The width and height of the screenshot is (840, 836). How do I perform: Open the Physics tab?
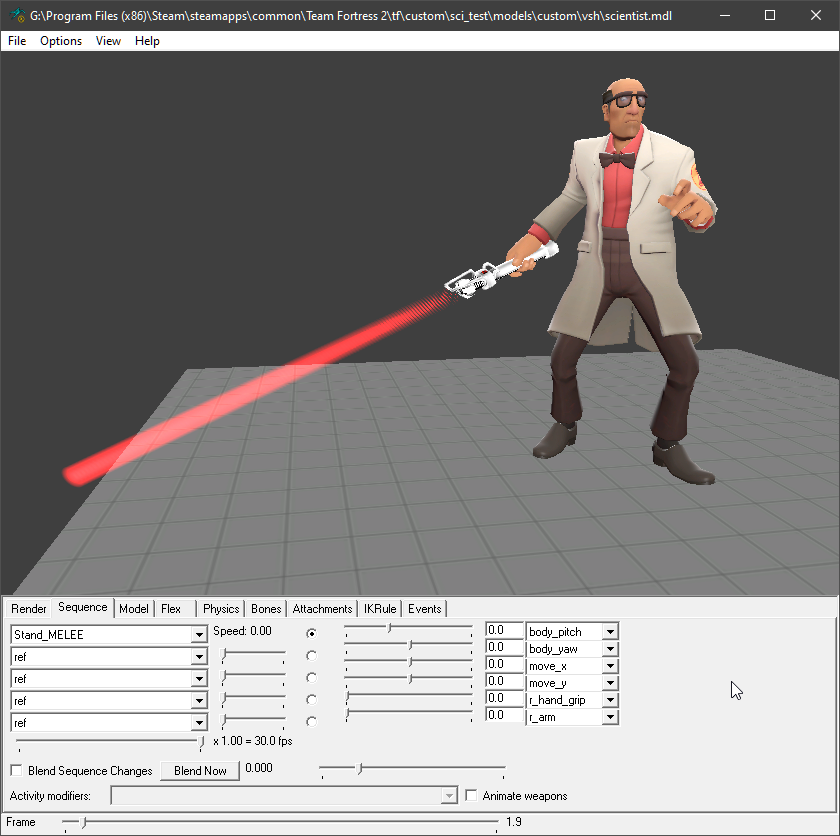click(x=221, y=609)
